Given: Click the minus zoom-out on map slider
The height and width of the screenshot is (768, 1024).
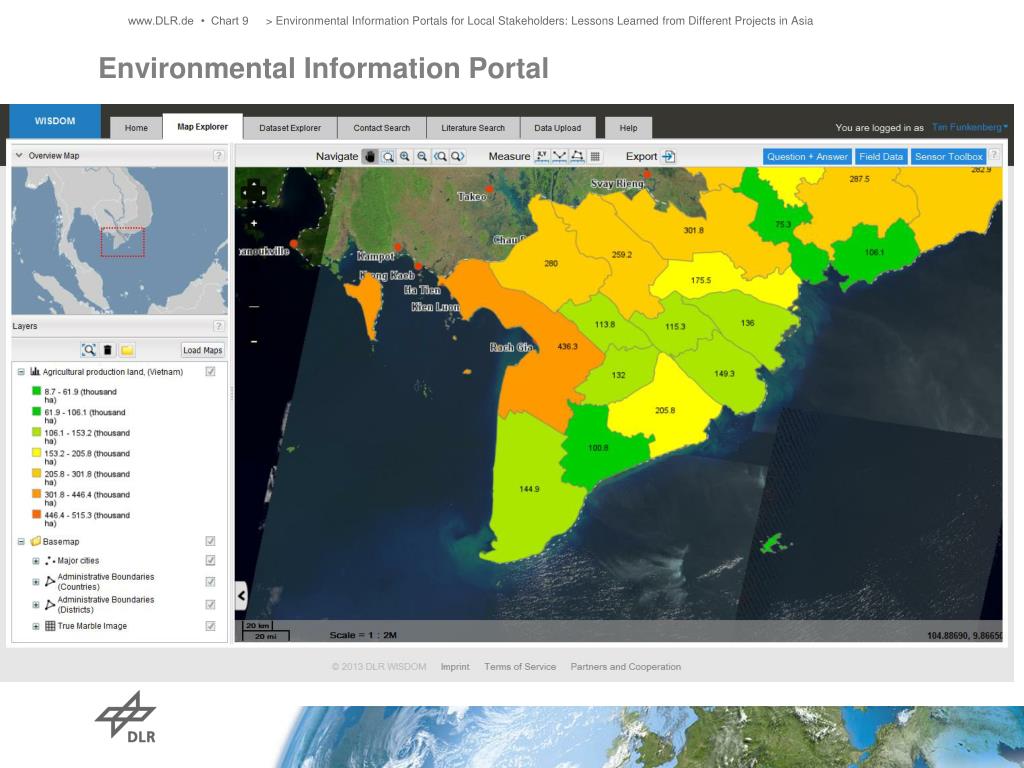Looking at the screenshot, I should [x=254, y=342].
